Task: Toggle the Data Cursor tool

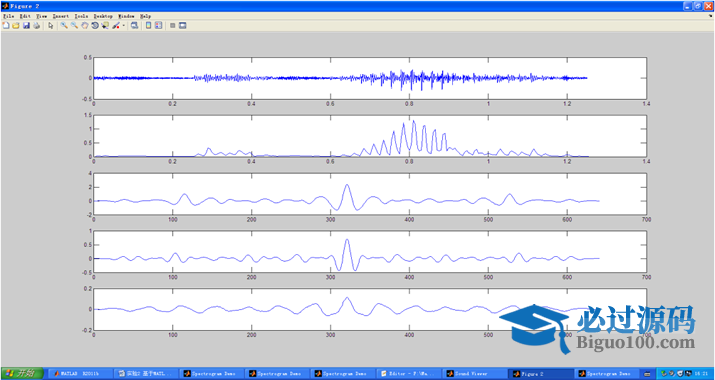Action: coord(105,26)
